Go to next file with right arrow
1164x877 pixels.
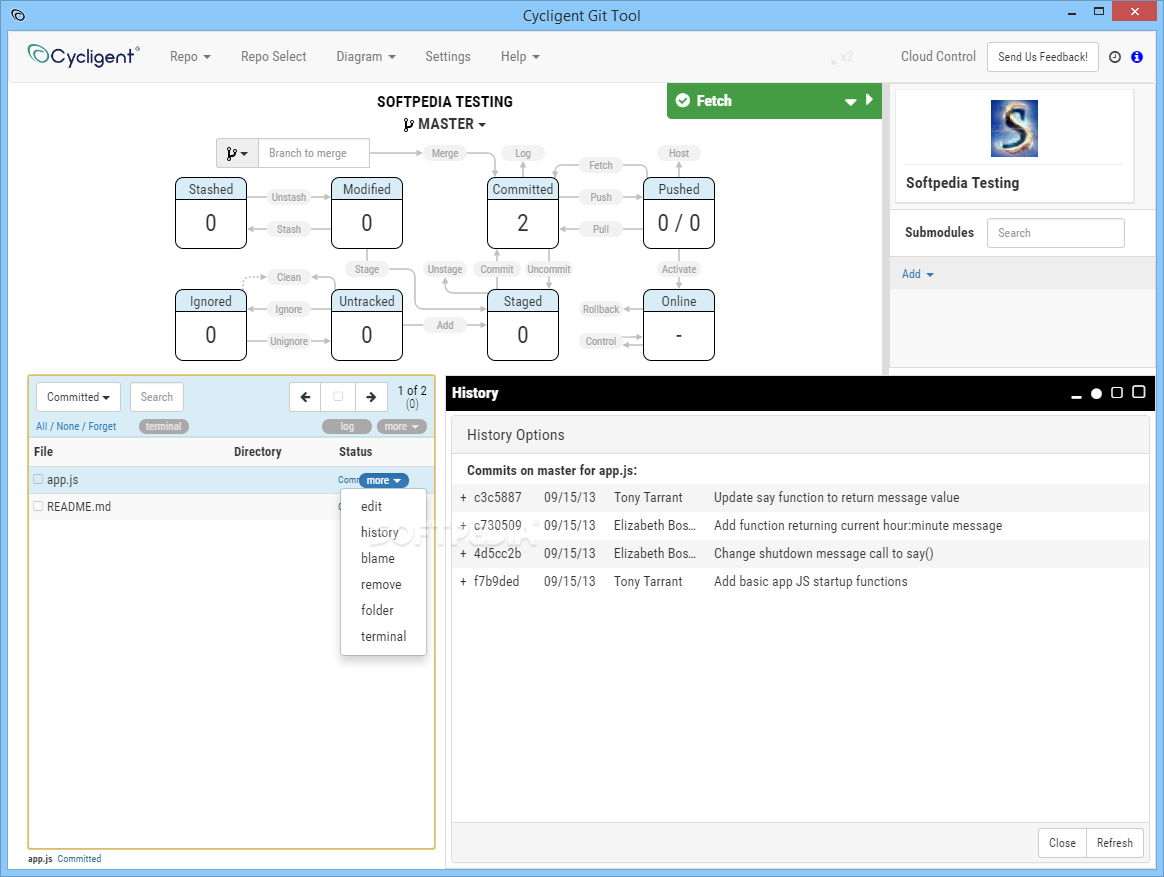371,397
